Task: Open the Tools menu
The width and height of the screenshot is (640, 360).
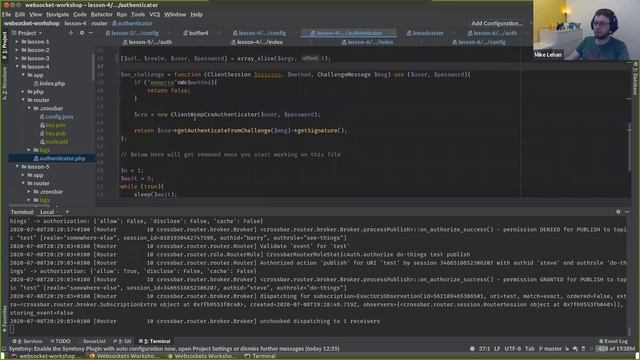Action: pyautogui.click(x=138, y=14)
